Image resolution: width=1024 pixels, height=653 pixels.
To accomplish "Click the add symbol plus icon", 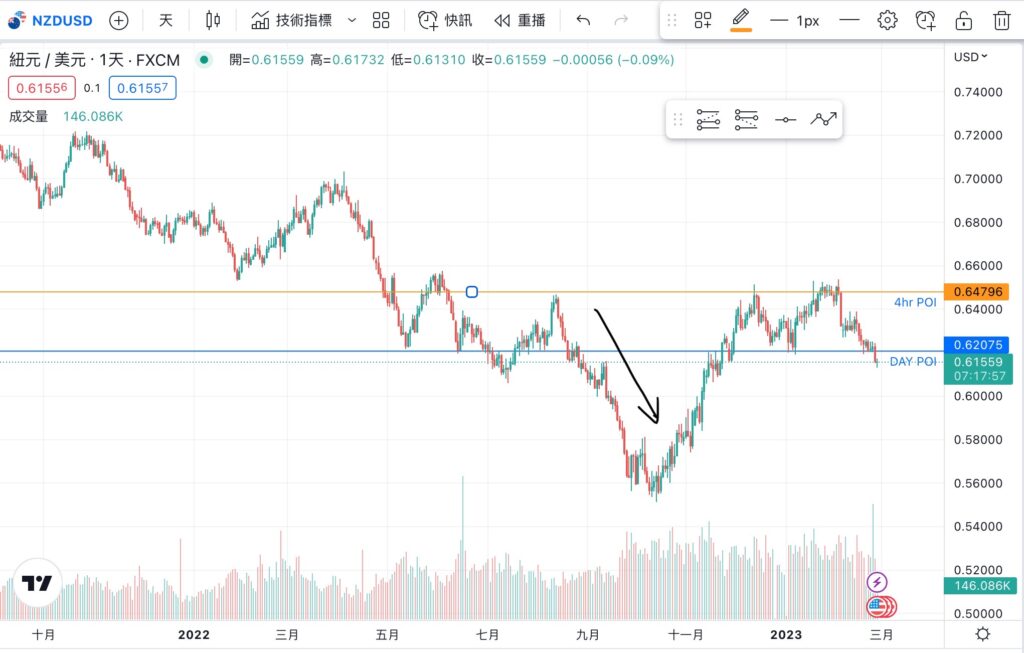I will 119,20.
